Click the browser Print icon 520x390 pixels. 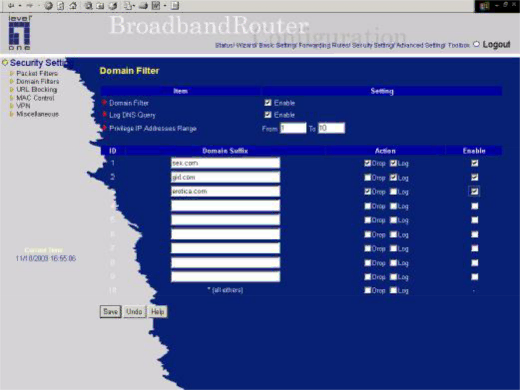point(144,6)
